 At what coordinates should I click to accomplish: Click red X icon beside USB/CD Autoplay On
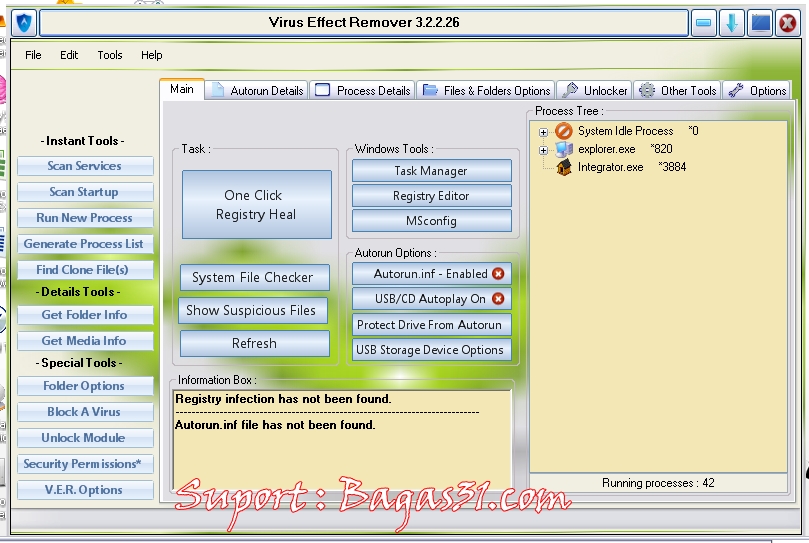pyautogui.click(x=498, y=298)
